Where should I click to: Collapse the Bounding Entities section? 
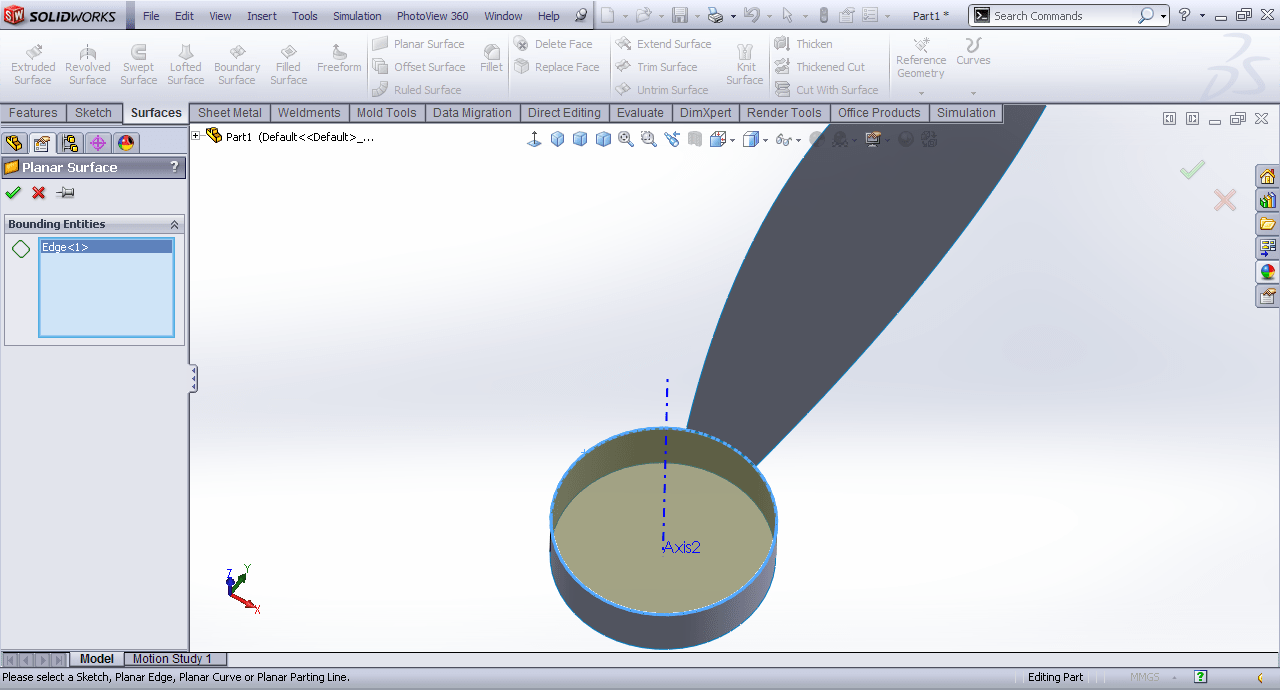click(174, 225)
